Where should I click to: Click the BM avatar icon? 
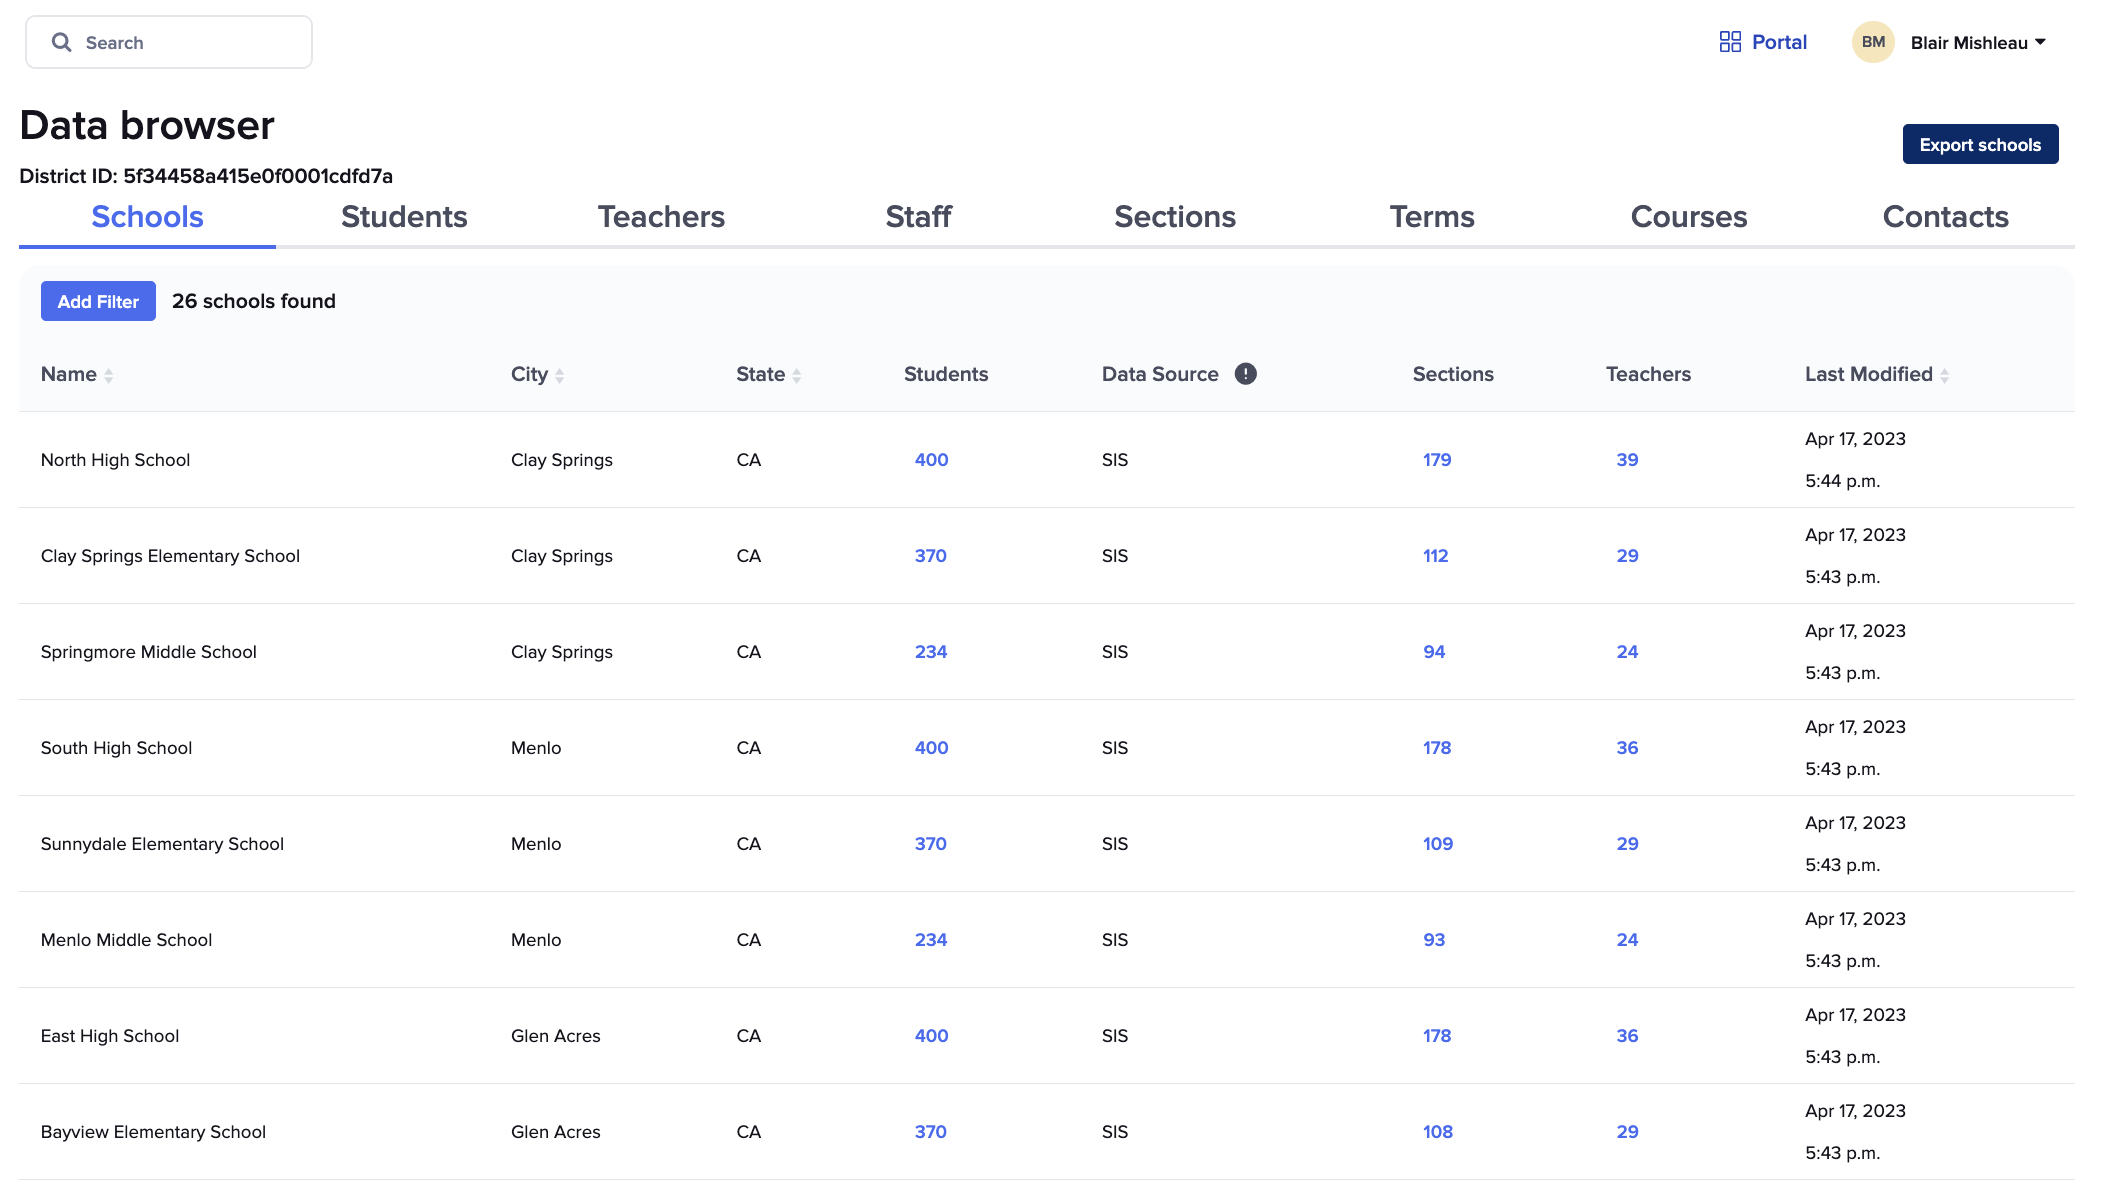(1872, 41)
